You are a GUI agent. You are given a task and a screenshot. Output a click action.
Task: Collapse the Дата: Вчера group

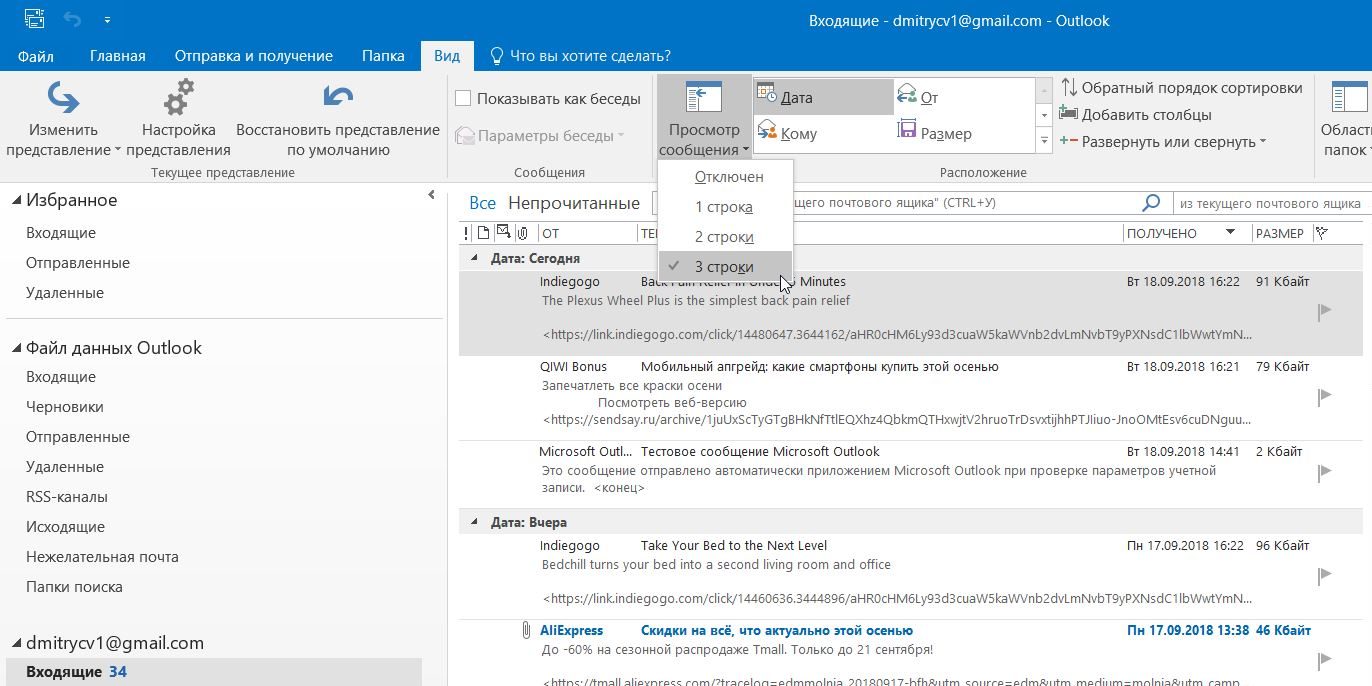(x=475, y=522)
